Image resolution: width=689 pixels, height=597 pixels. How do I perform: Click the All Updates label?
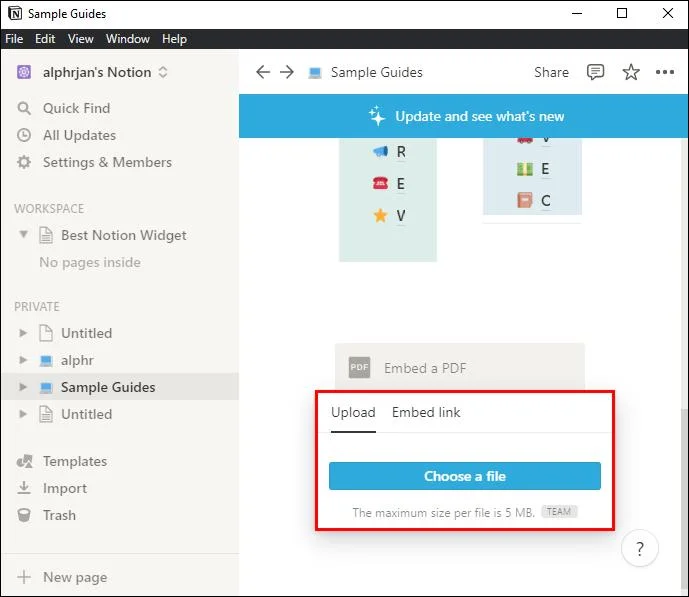pos(80,135)
